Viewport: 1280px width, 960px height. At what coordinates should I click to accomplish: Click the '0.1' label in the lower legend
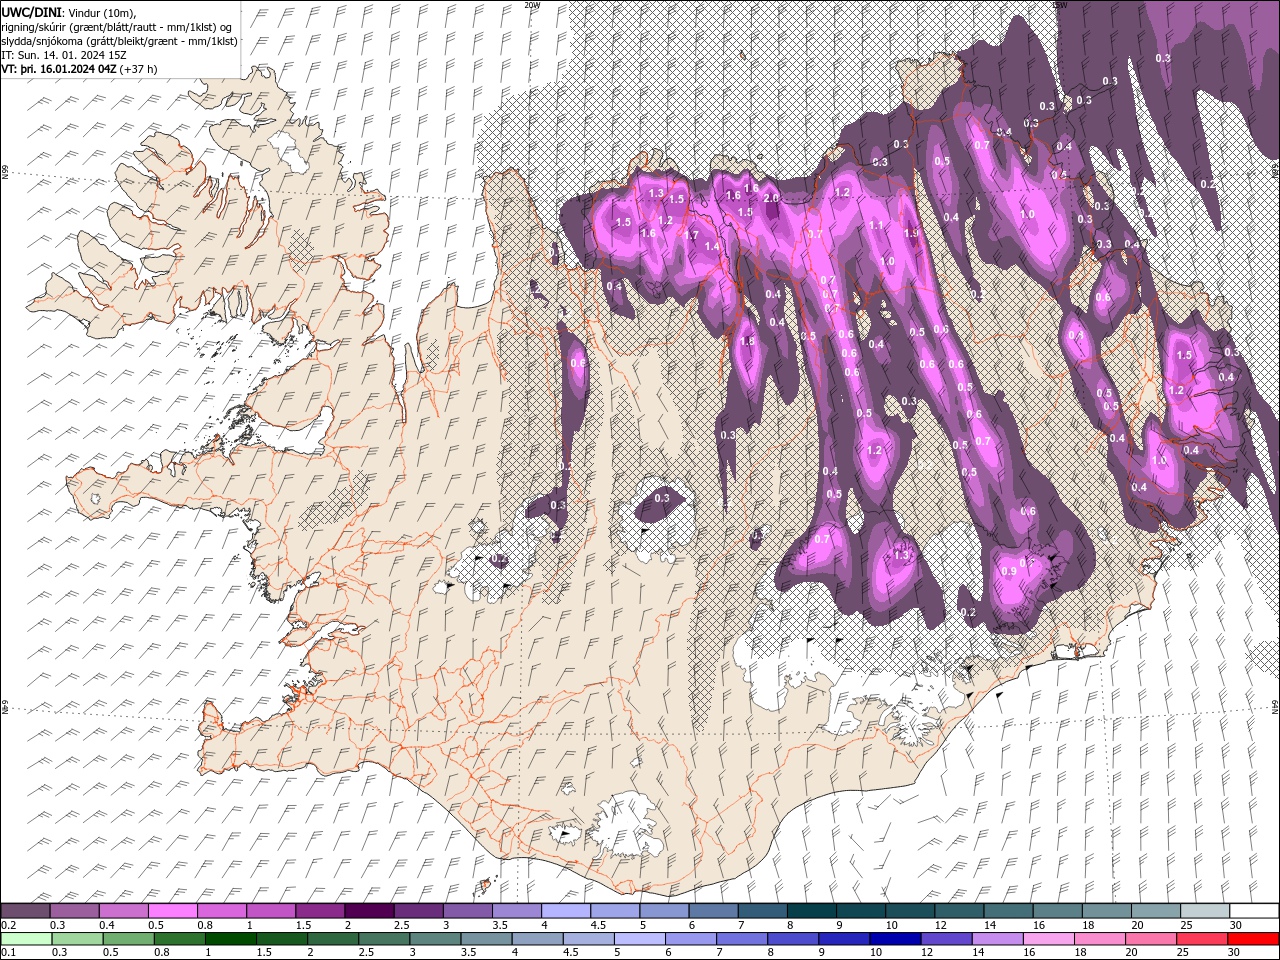pos(9,952)
